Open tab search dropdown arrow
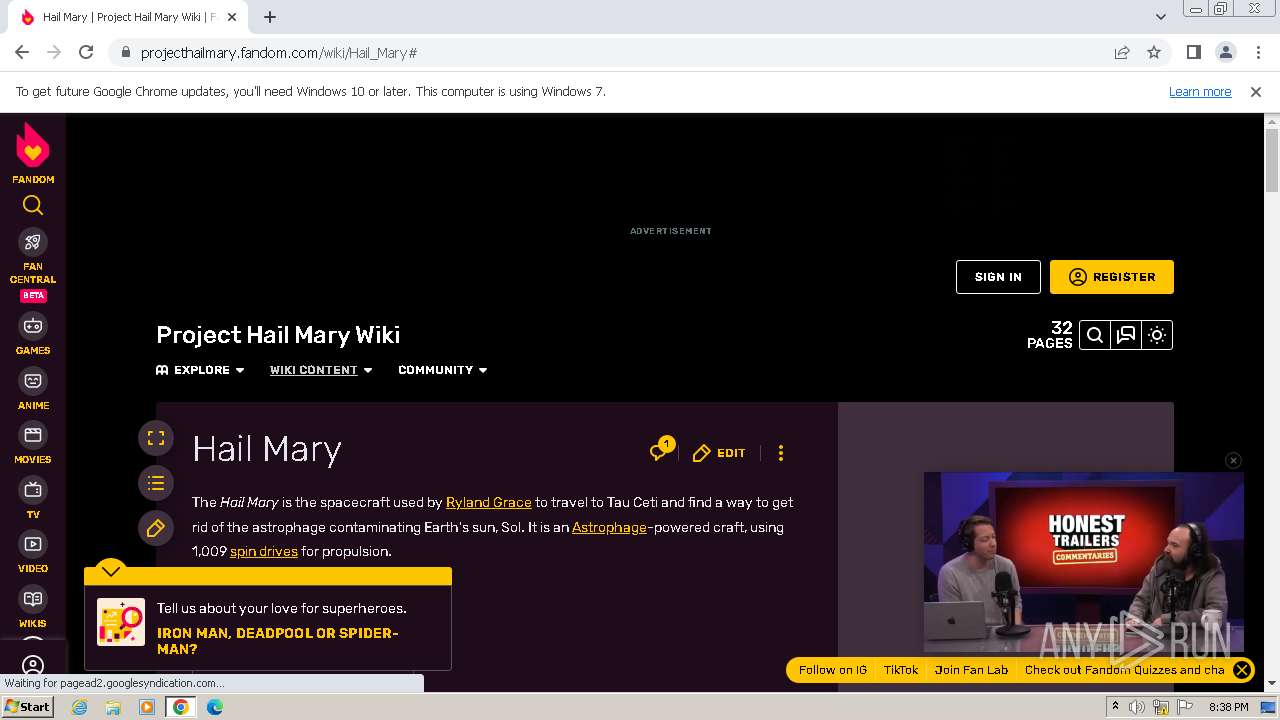The height and width of the screenshot is (720, 1280). (x=1161, y=17)
